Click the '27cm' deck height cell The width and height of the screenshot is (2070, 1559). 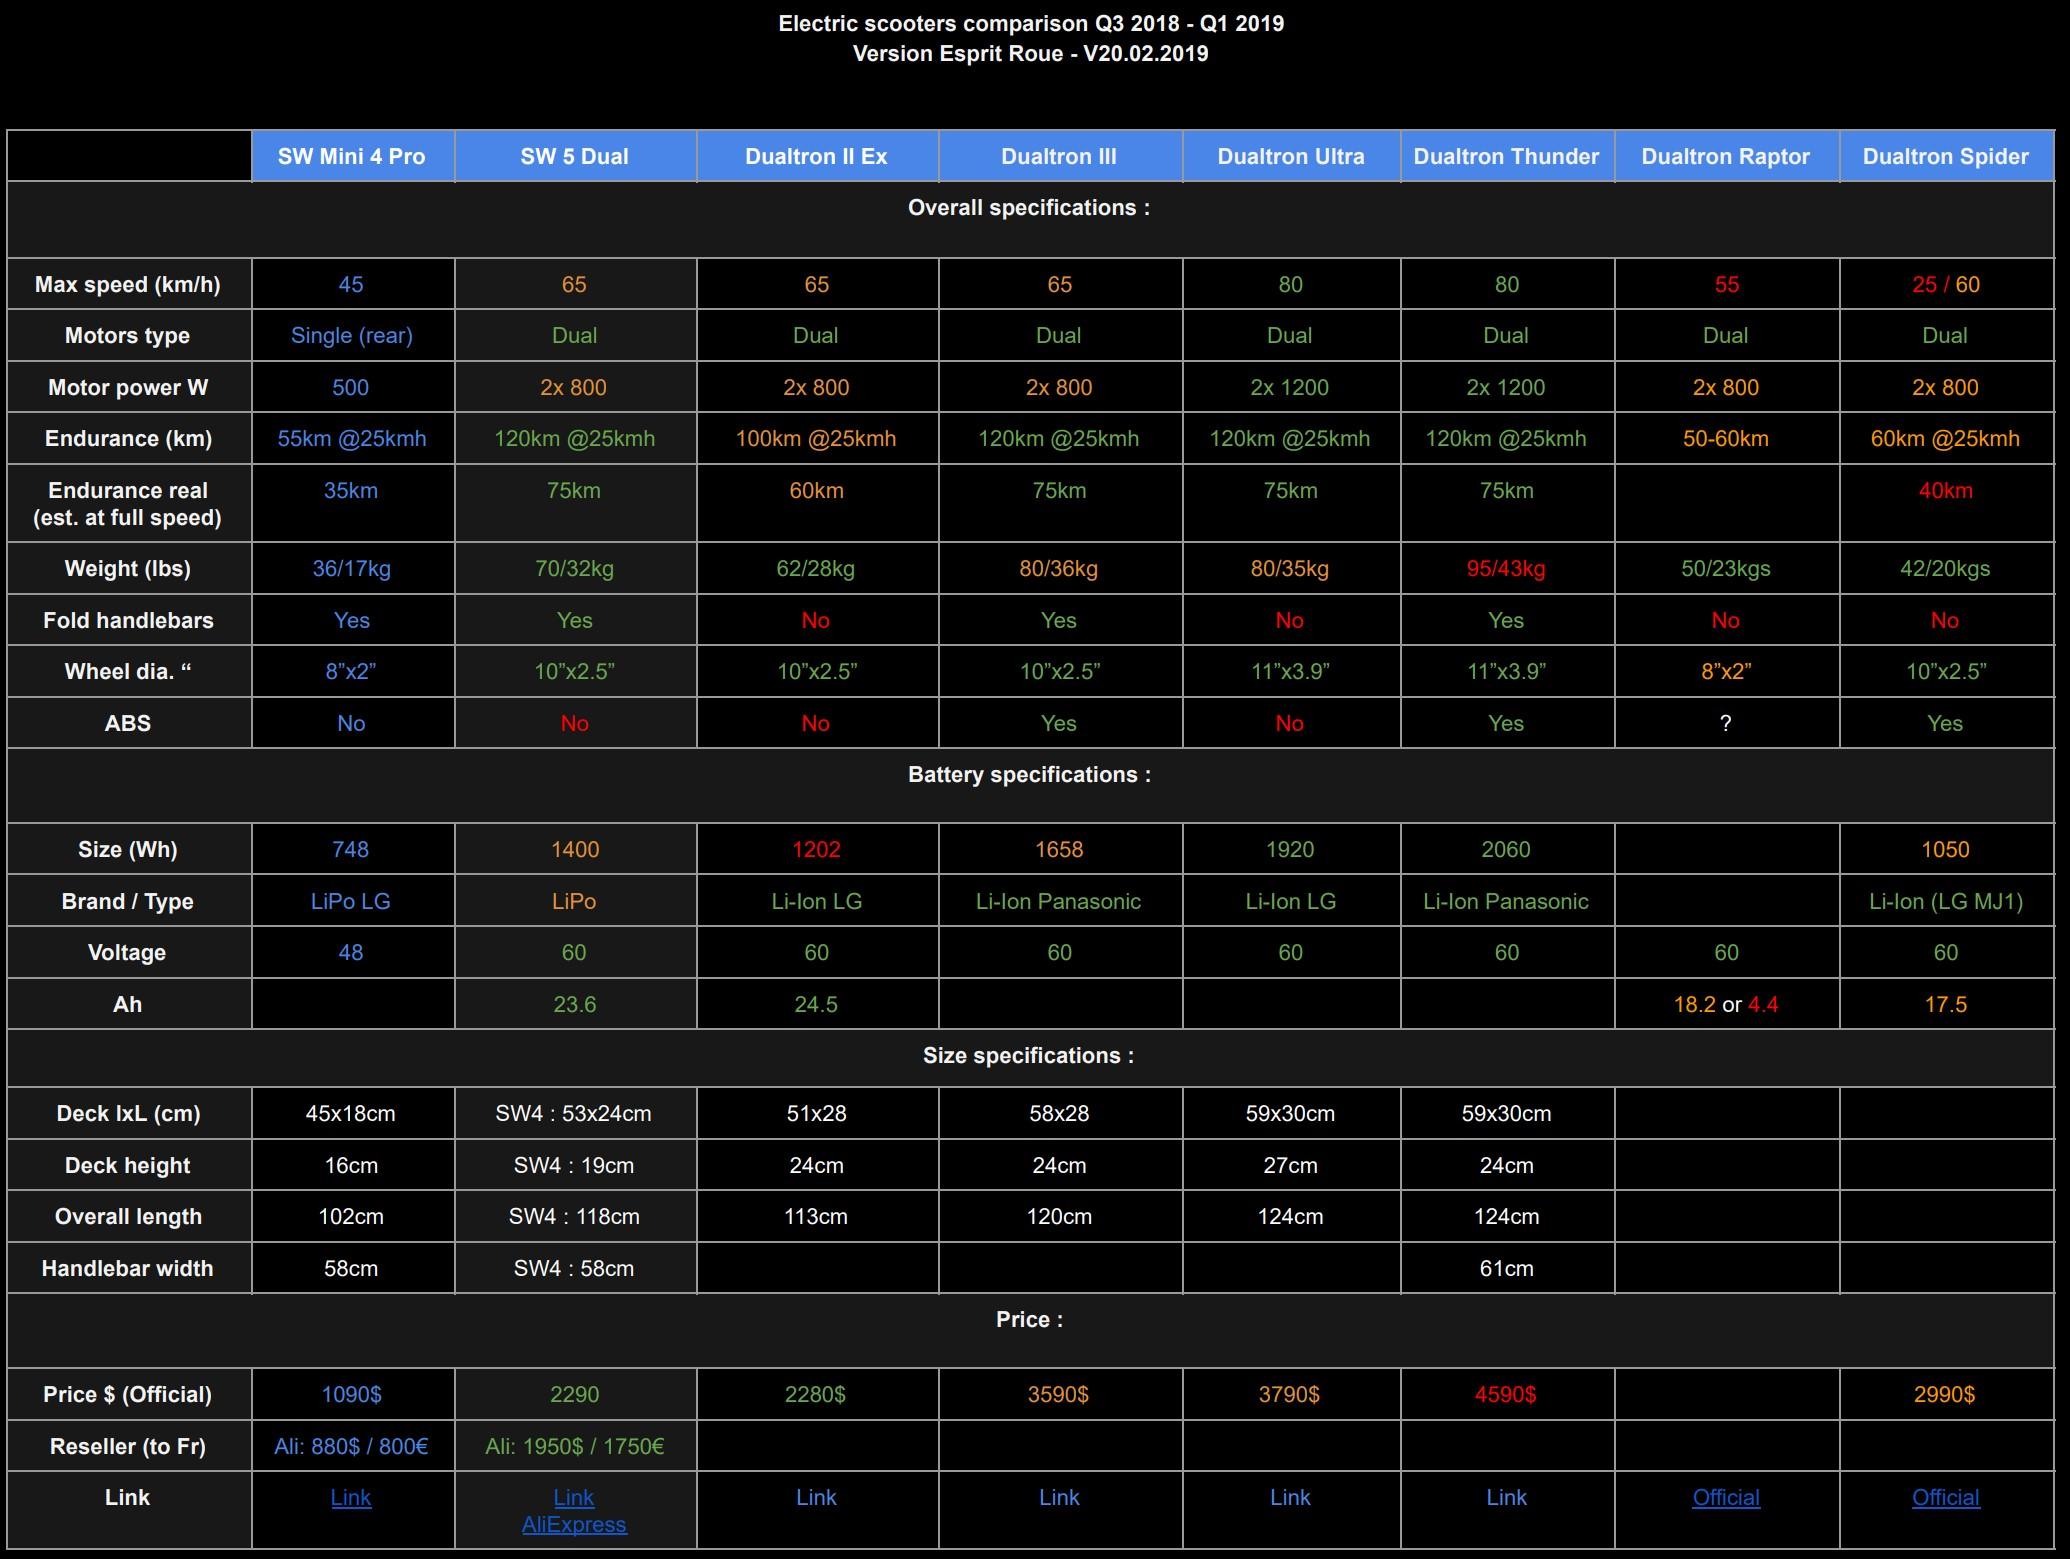click(x=1290, y=1166)
